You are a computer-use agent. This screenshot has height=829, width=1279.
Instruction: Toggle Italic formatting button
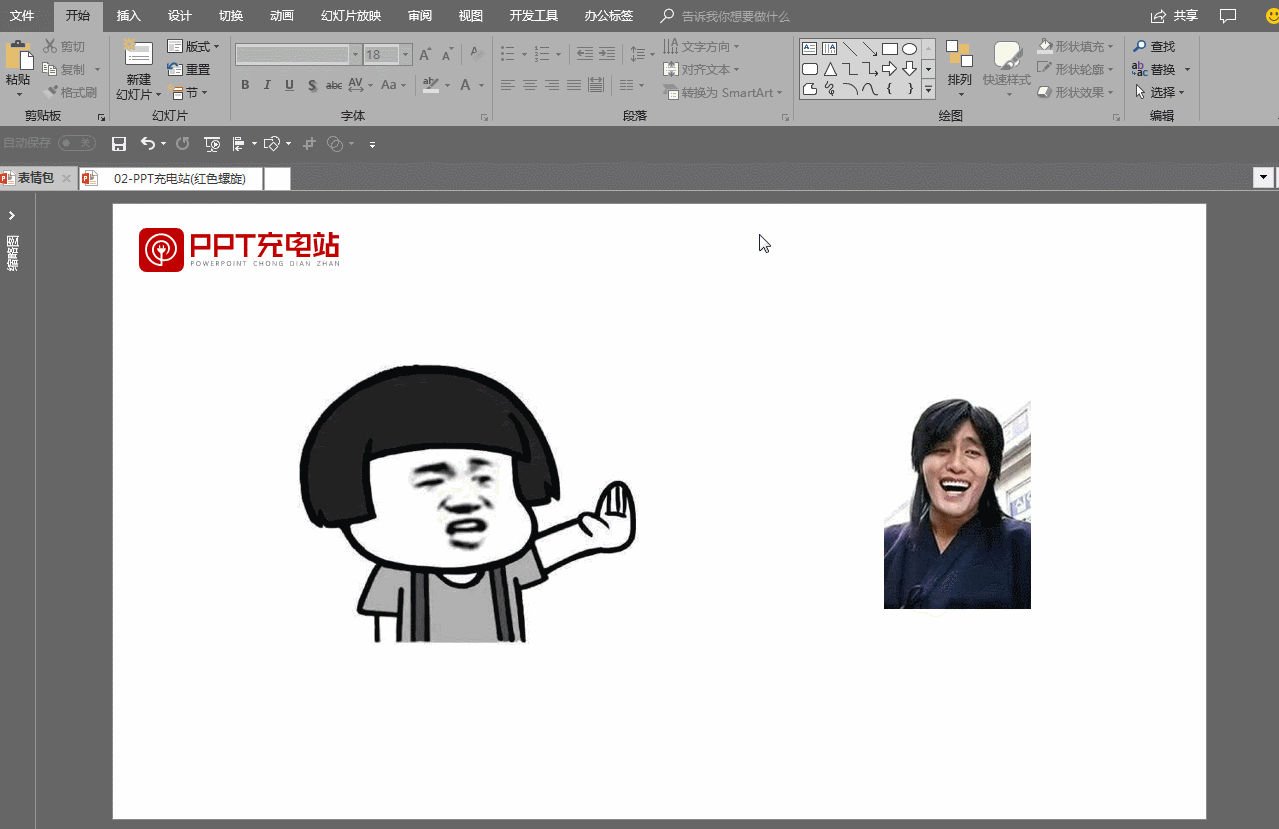267,86
